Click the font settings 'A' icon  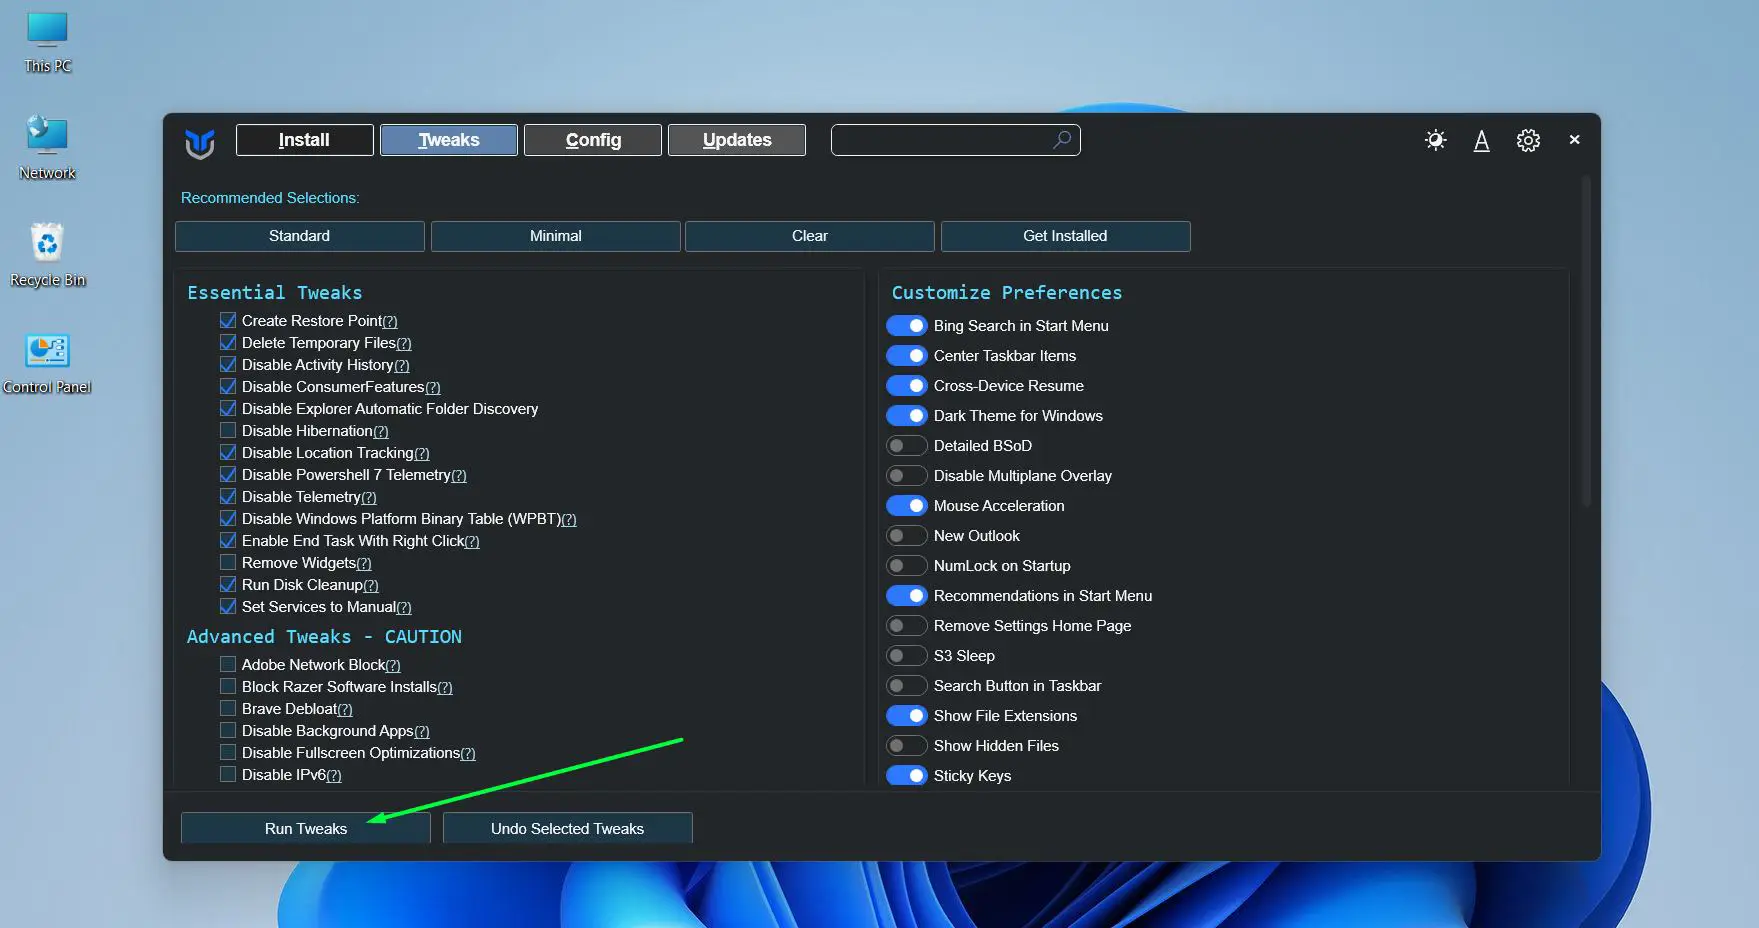1481,141
